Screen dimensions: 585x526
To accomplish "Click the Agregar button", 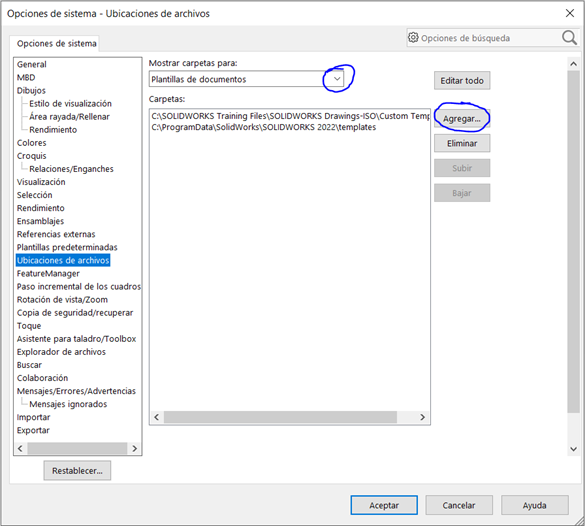I will 462,119.
